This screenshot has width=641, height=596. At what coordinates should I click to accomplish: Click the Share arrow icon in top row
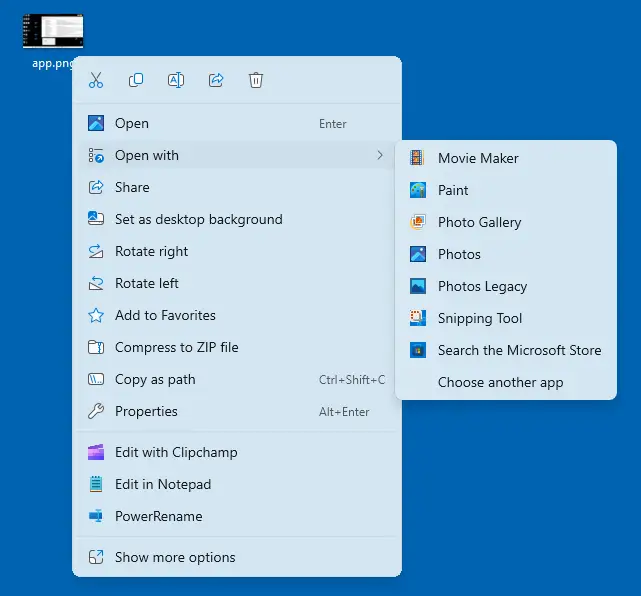pos(216,80)
